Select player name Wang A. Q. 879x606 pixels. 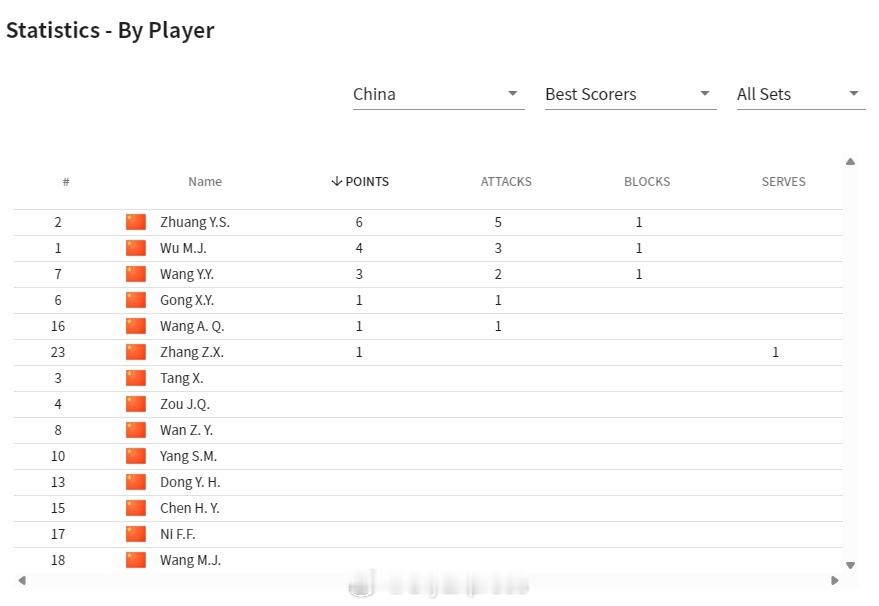tap(192, 326)
